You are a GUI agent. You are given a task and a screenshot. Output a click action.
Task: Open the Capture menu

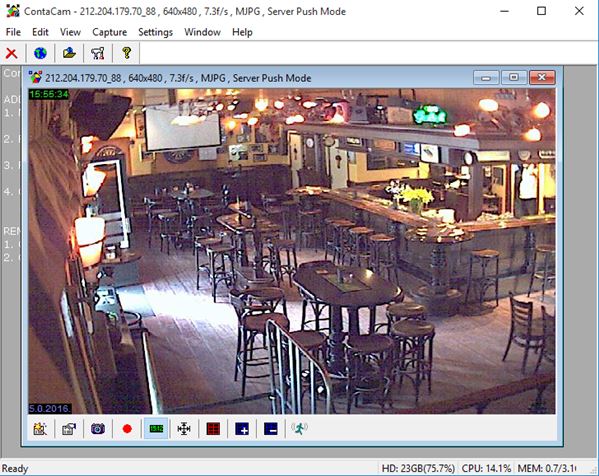click(x=110, y=32)
